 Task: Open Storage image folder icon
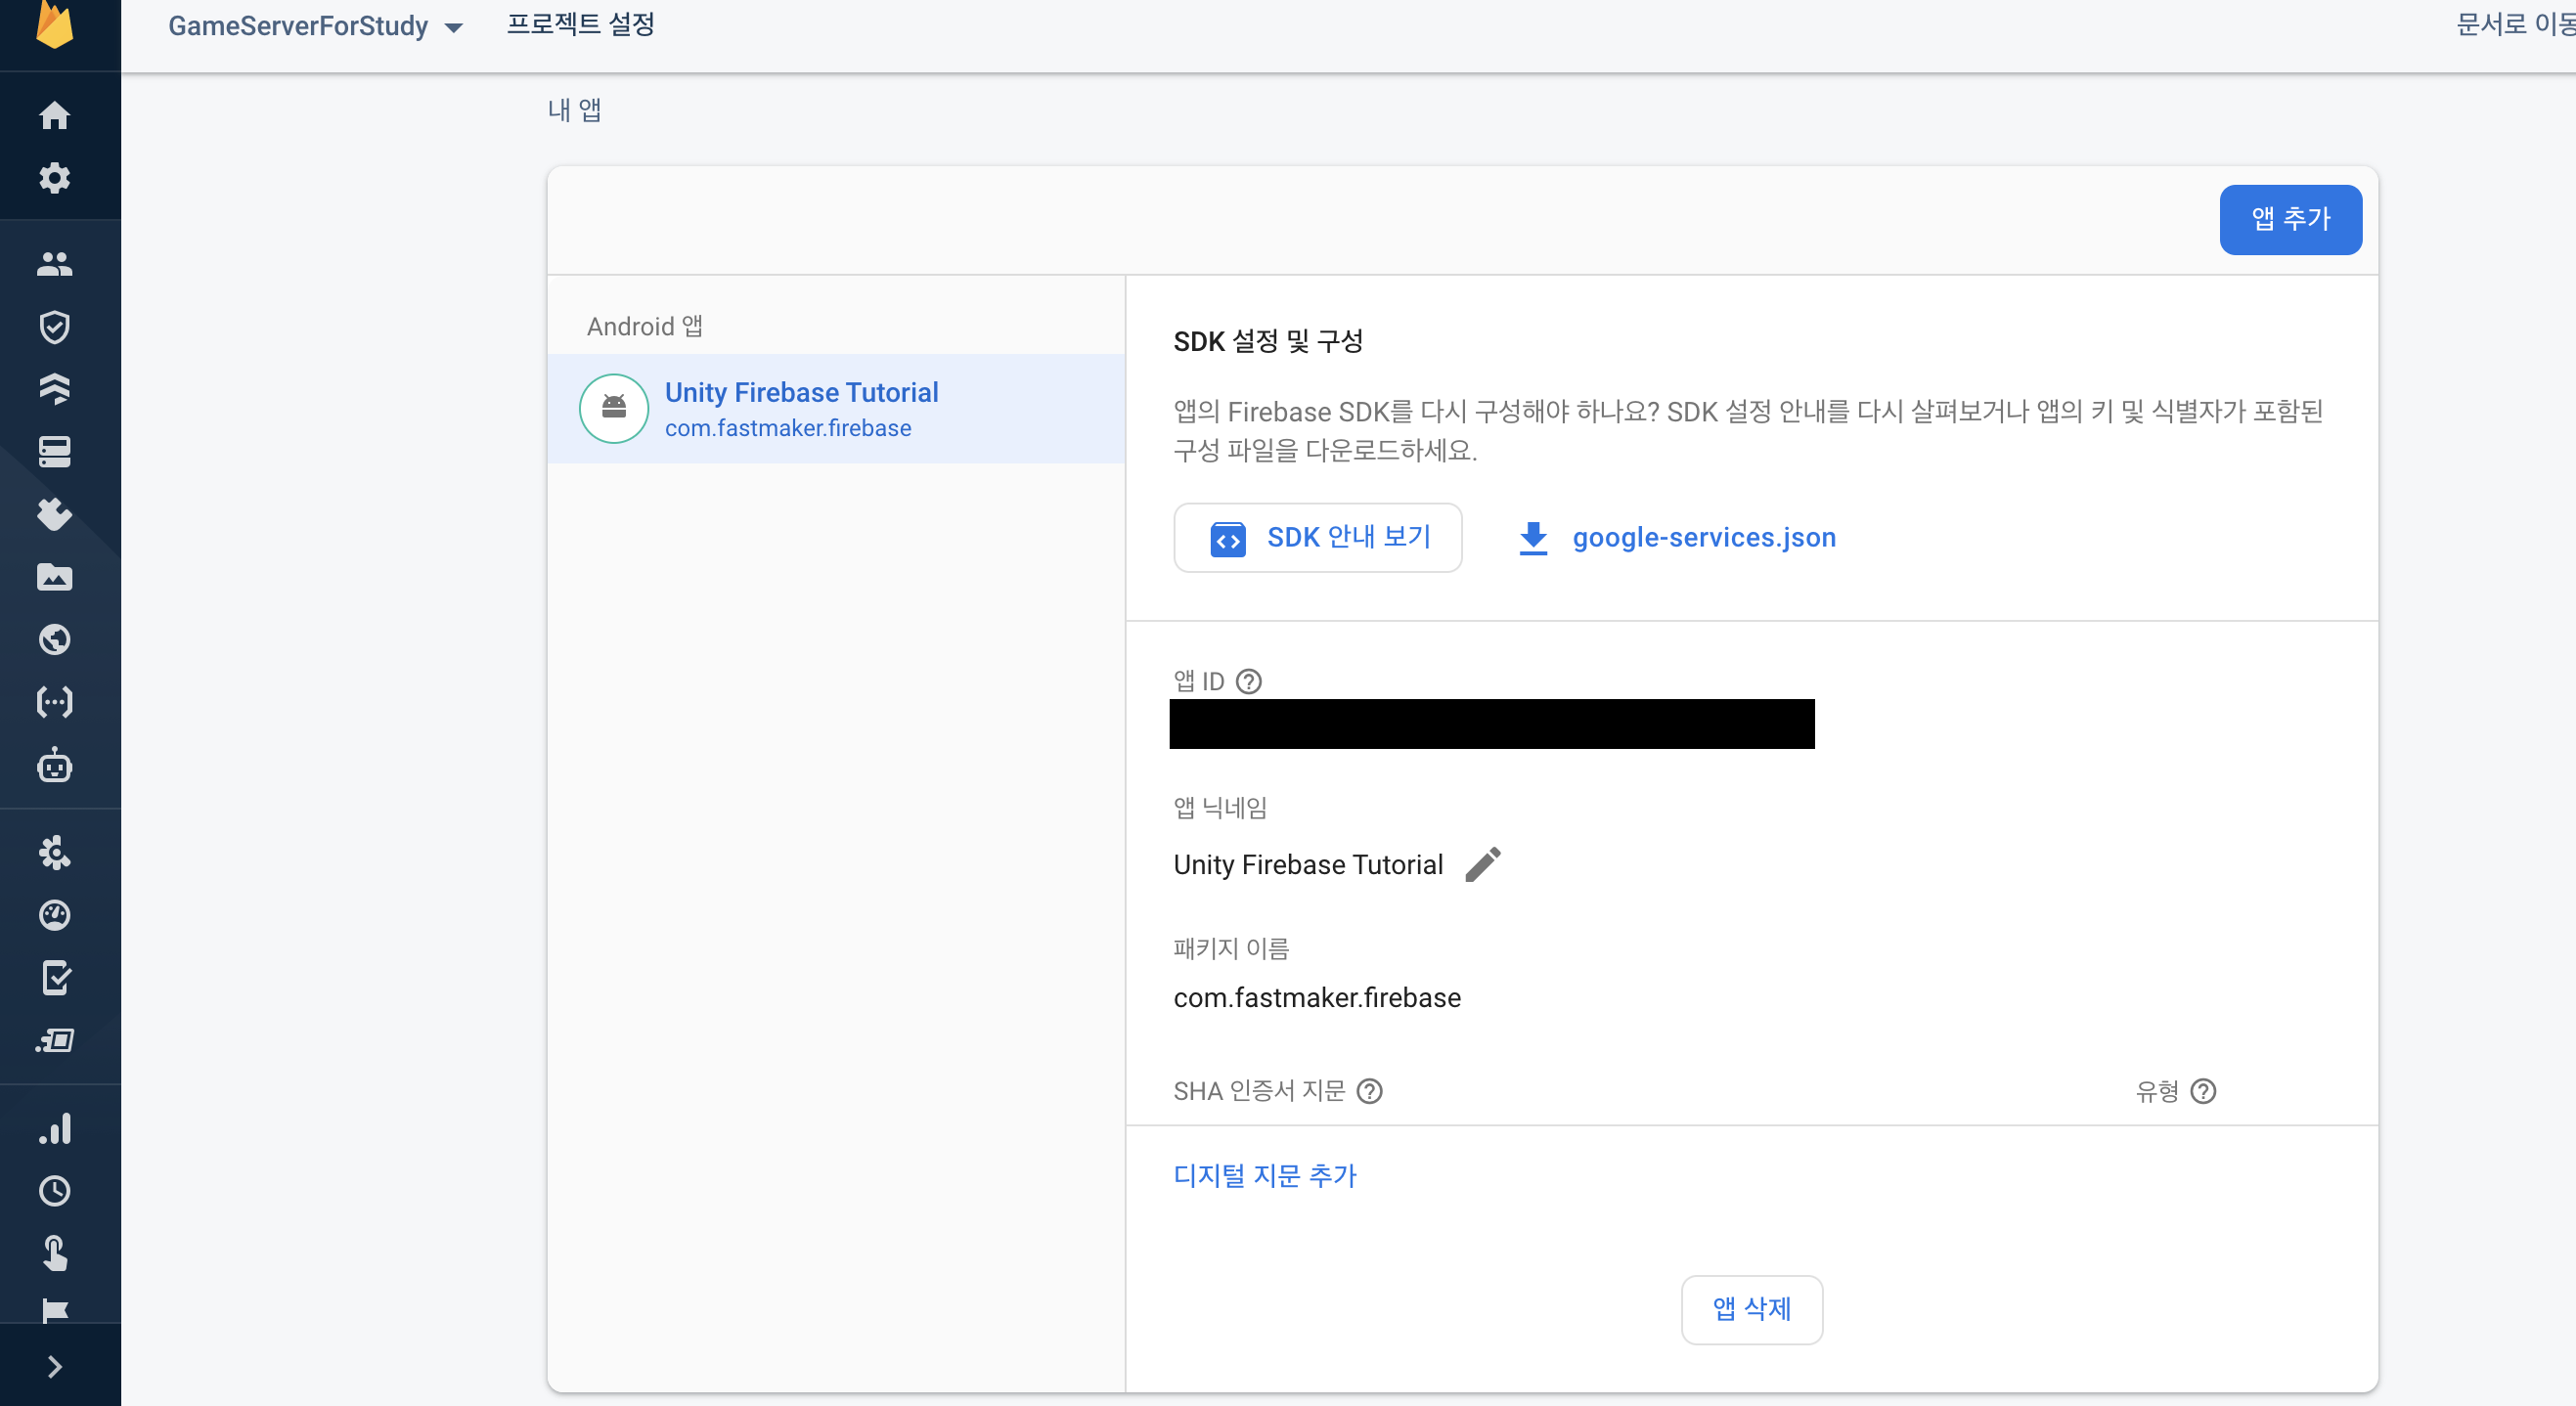coord(54,577)
